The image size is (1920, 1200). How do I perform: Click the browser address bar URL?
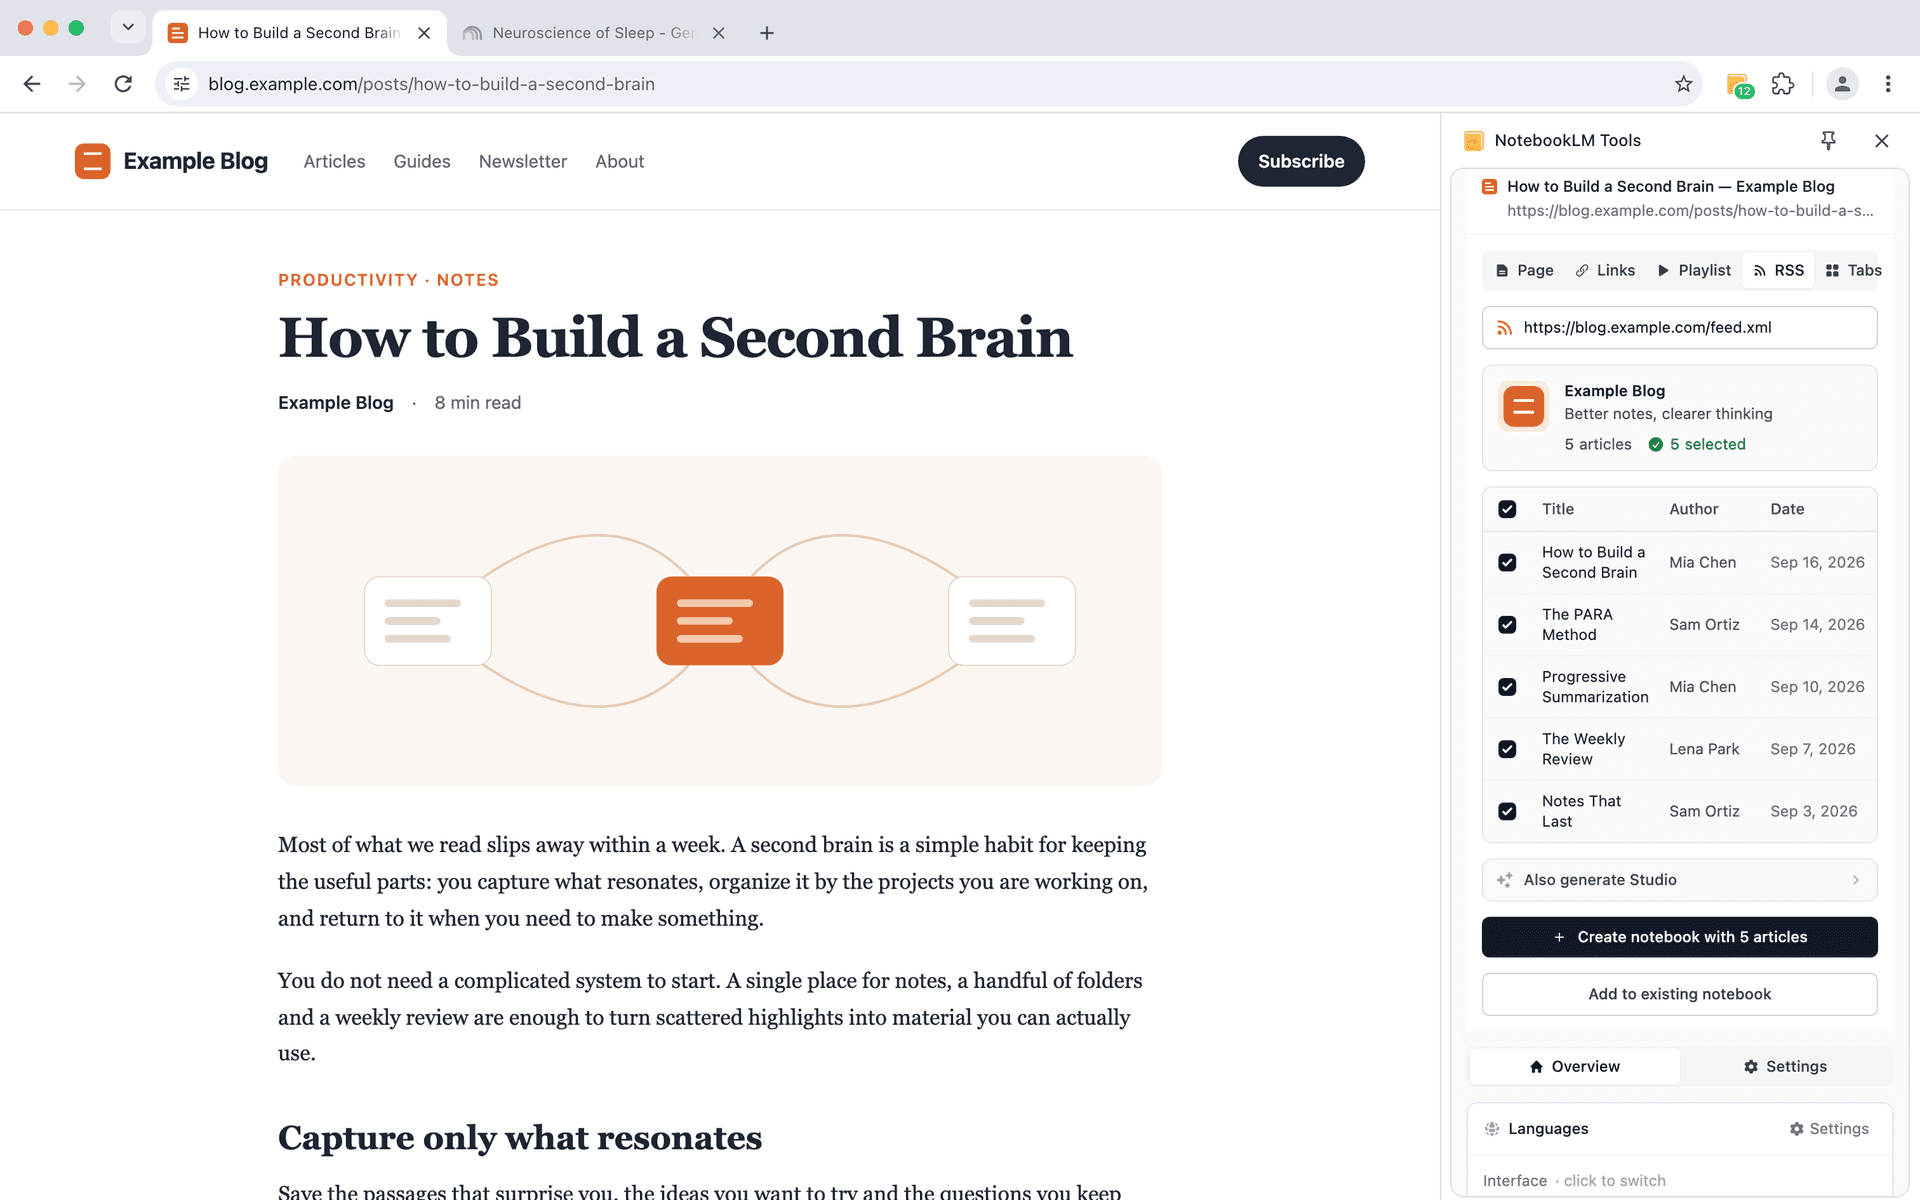(431, 84)
